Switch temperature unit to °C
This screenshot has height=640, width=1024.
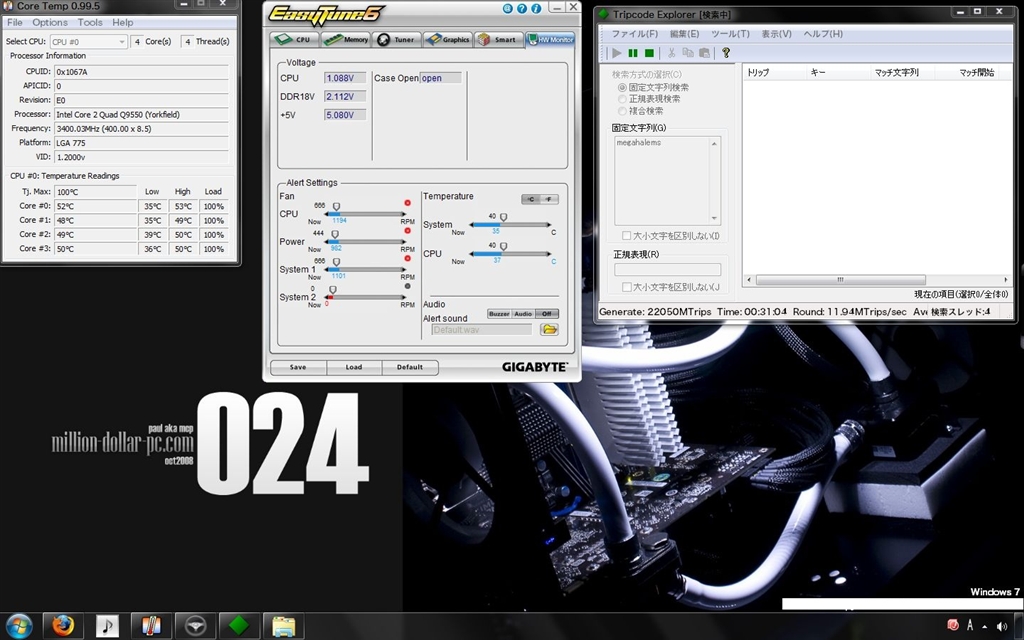pos(531,199)
